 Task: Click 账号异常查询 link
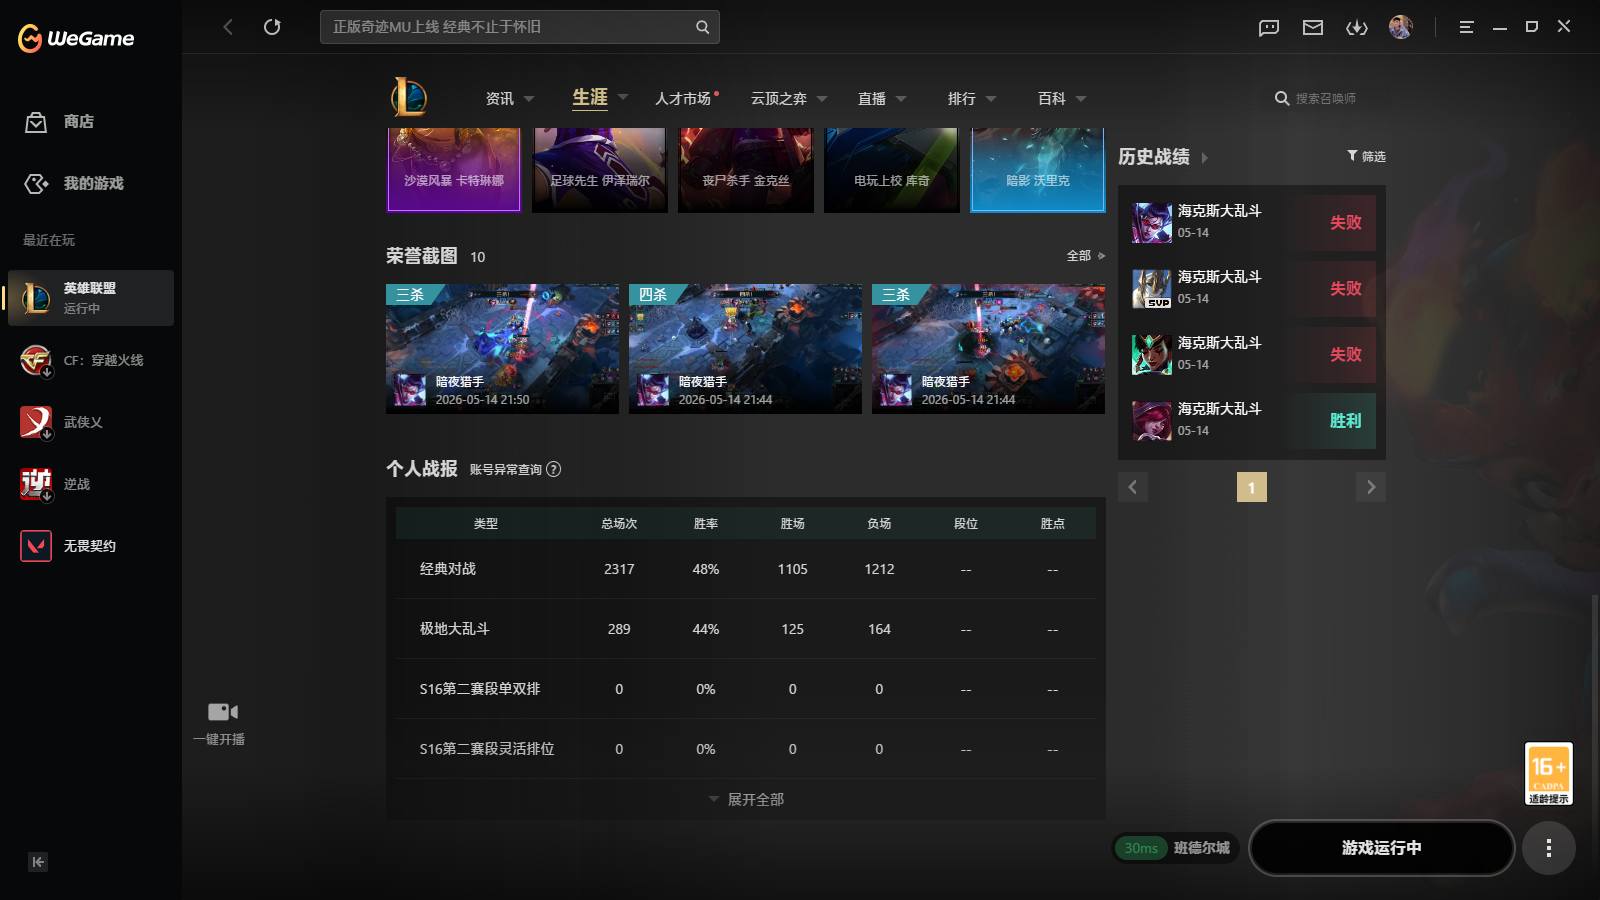click(506, 470)
